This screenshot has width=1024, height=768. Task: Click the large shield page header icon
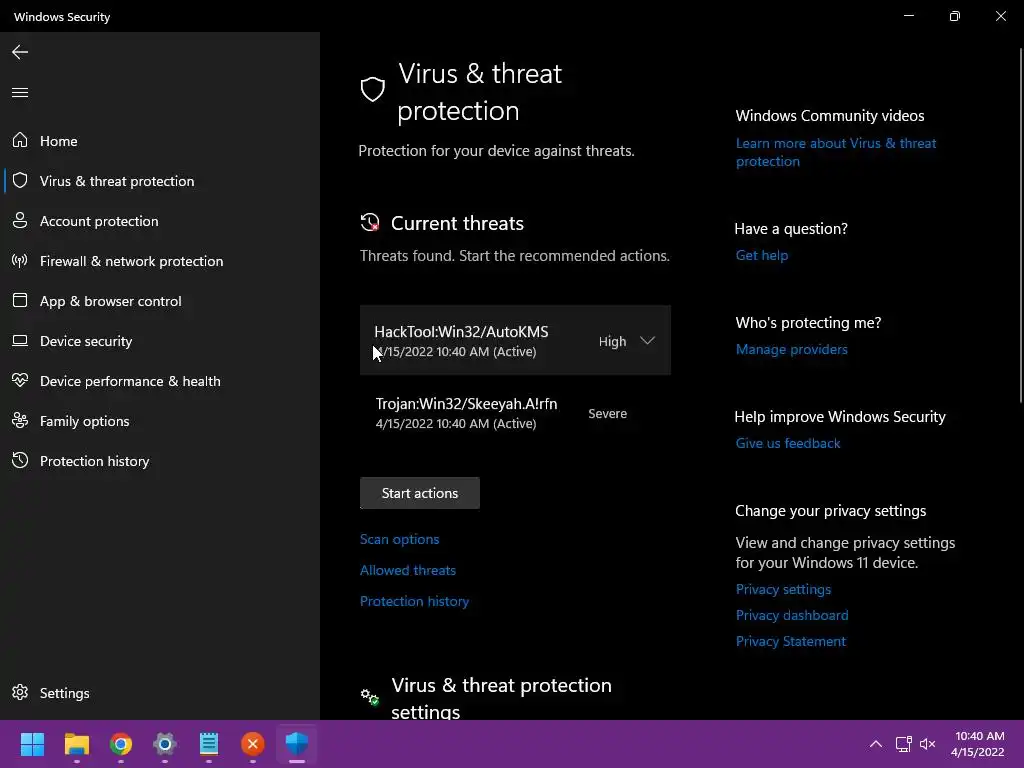pyautogui.click(x=373, y=89)
